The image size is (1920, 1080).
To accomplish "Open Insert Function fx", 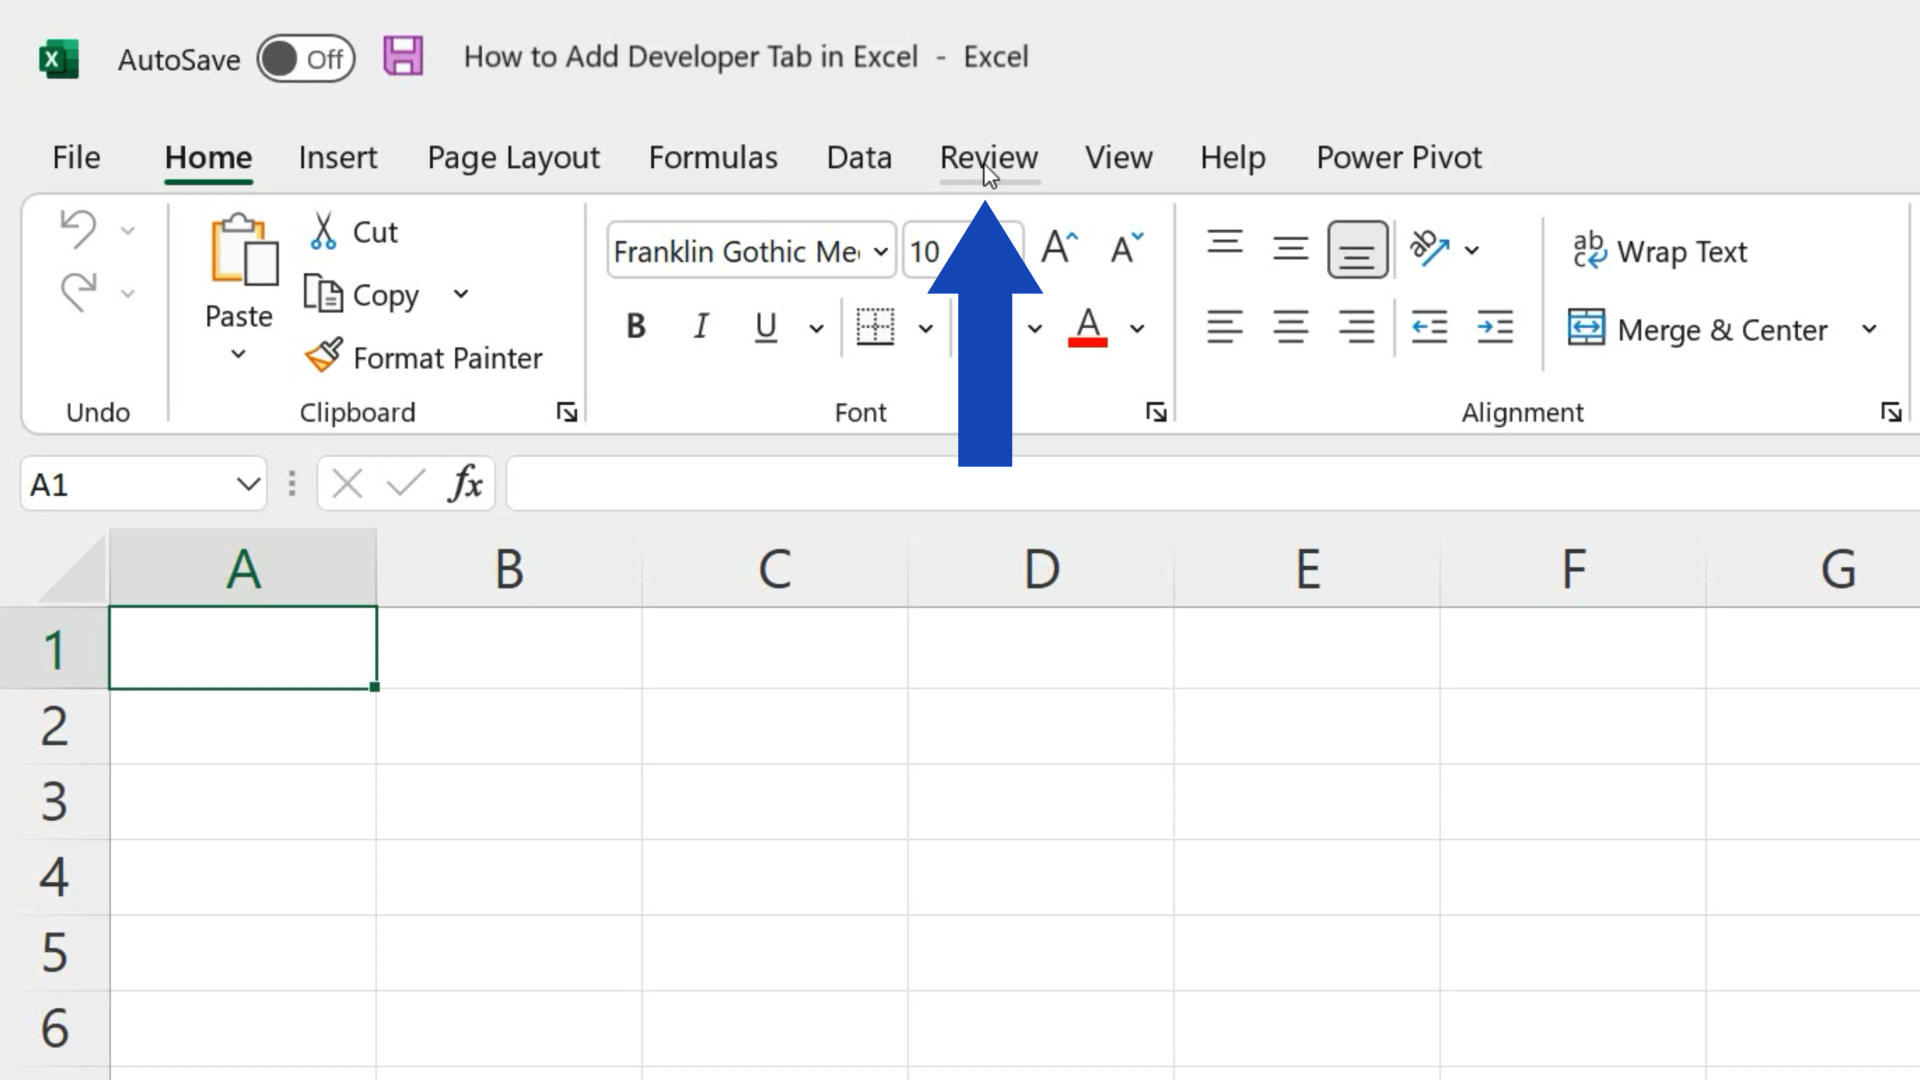I will tap(466, 484).
